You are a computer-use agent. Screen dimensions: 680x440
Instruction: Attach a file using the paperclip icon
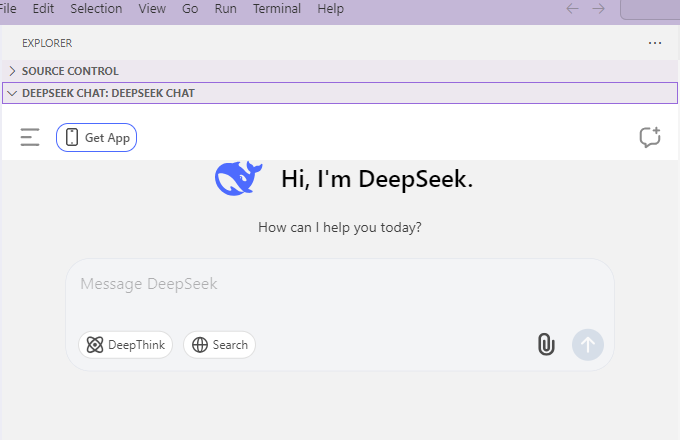click(546, 345)
